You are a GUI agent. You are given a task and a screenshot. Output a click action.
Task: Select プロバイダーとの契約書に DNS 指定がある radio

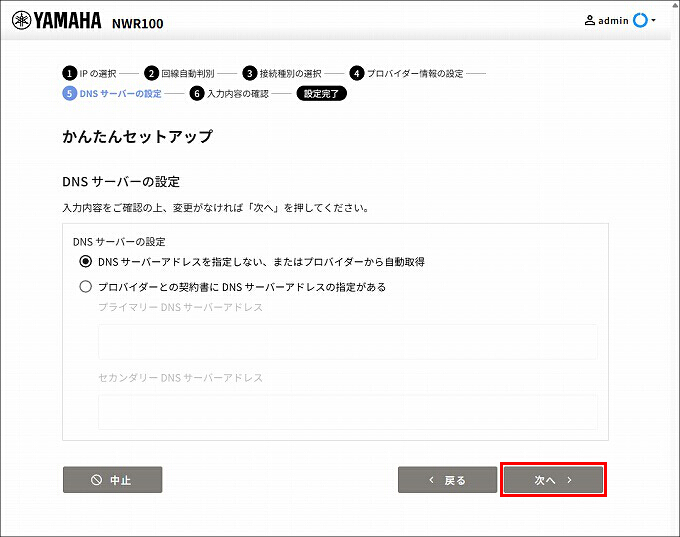pos(85,286)
